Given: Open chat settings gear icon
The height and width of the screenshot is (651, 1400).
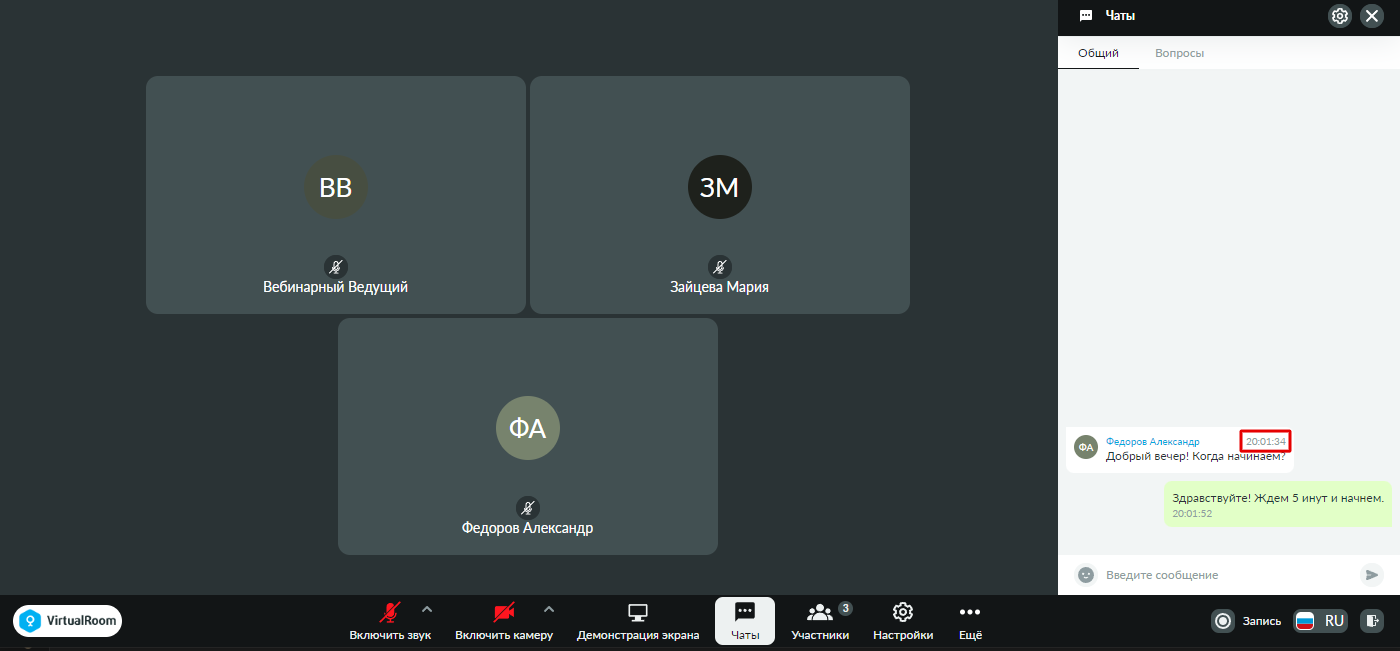Looking at the screenshot, I should (1340, 16).
